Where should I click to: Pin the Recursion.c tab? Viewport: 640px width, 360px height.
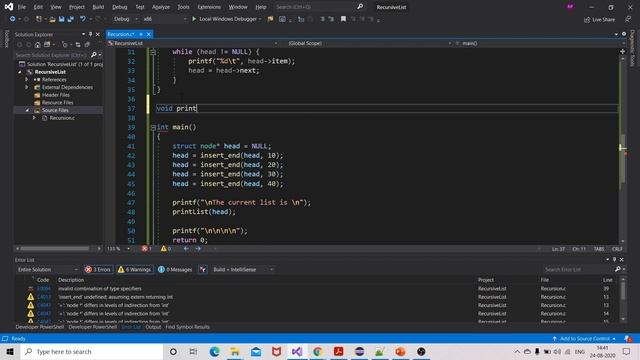(141, 34)
